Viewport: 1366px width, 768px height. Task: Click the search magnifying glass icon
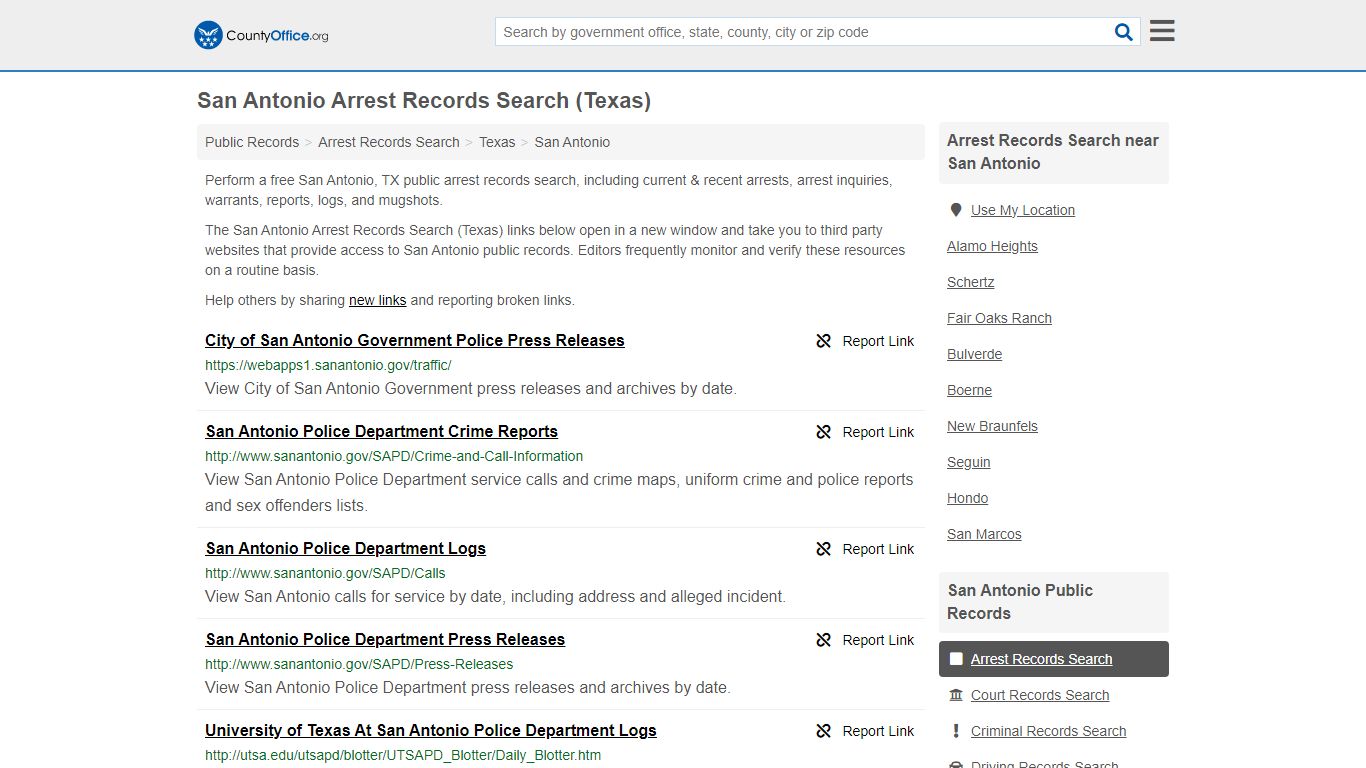point(1123,31)
